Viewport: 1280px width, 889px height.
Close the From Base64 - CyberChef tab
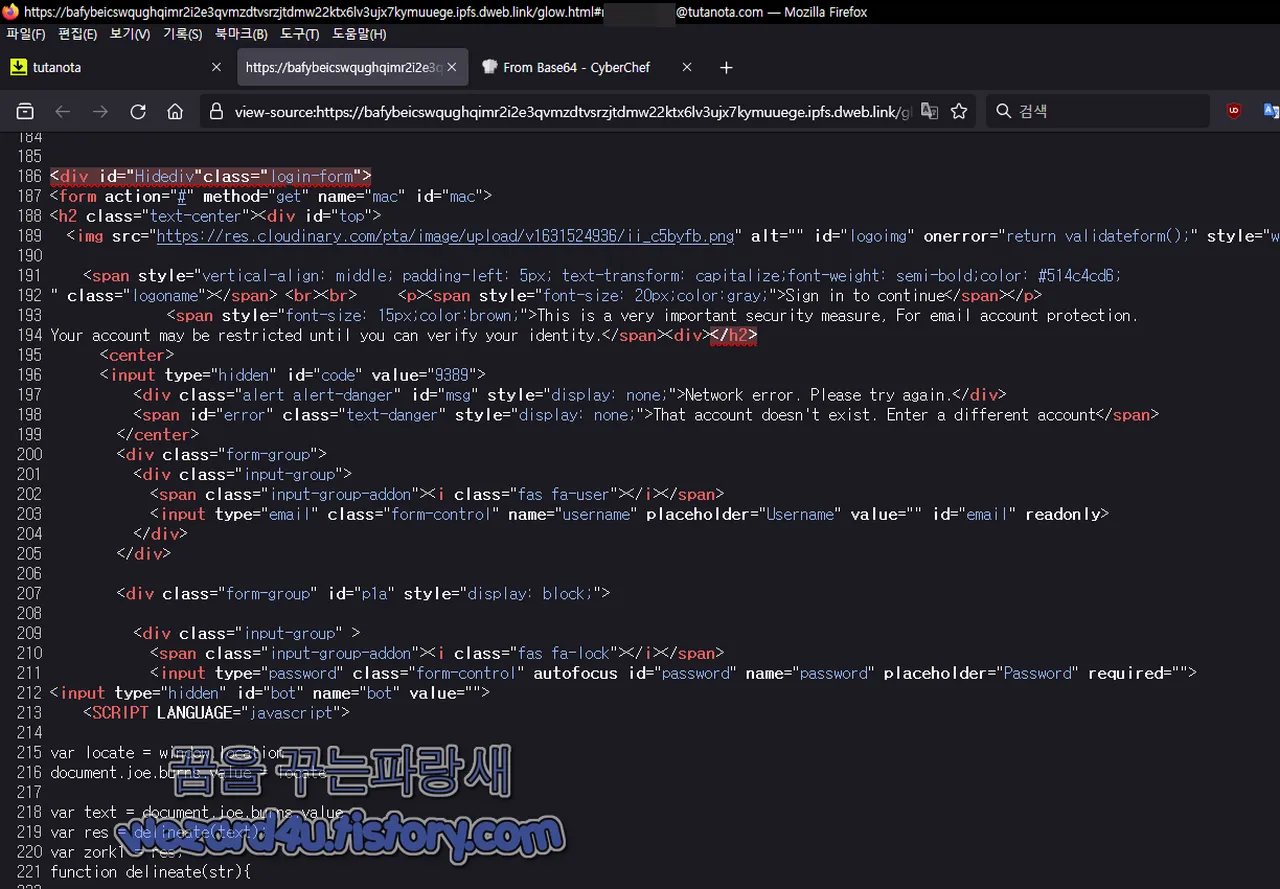tap(687, 67)
